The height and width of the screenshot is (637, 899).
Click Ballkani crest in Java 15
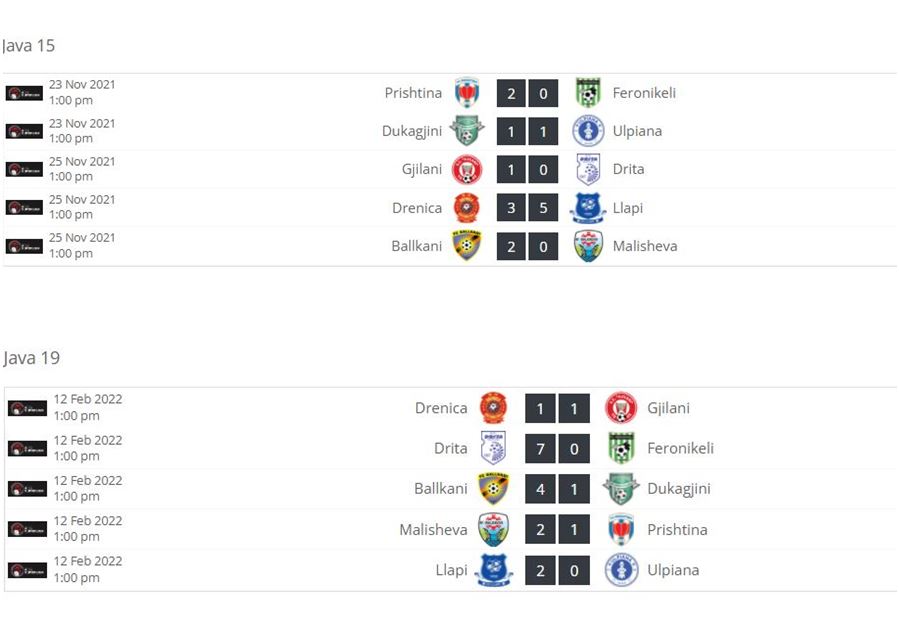467,245
